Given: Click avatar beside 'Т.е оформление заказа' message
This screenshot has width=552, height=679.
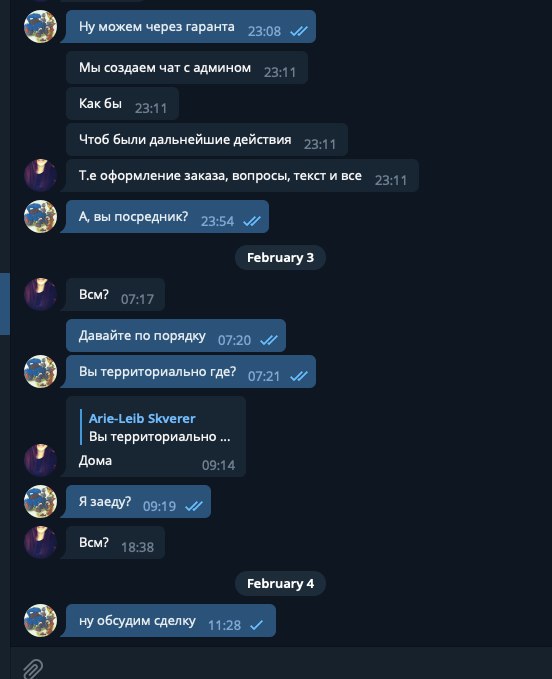Looking at the screenshot, I should pyautogui.click(x=40, y=175).
